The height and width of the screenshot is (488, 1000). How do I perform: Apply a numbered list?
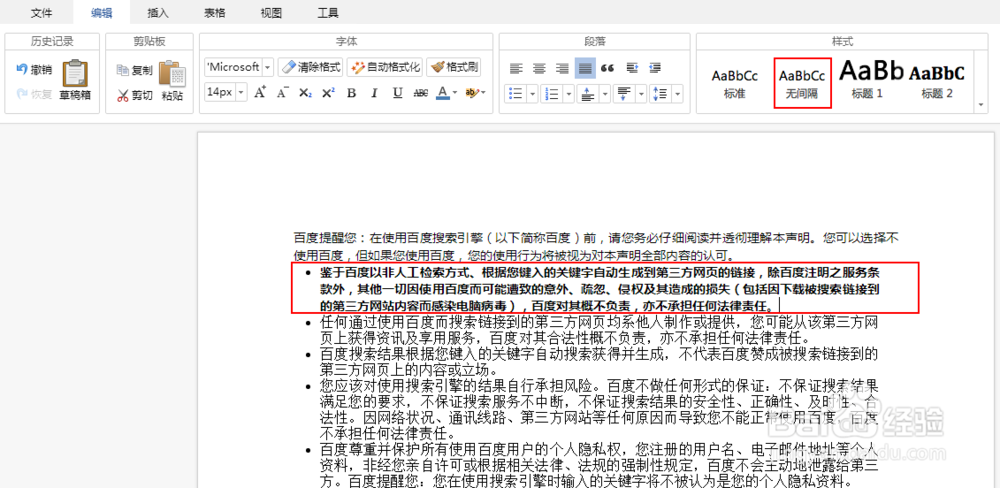(551, 94)
